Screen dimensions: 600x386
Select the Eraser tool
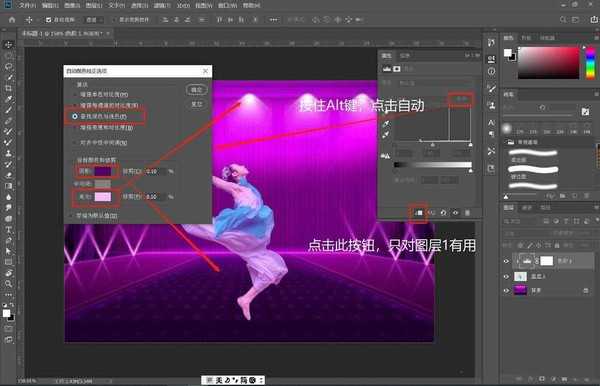click(8, 175)
